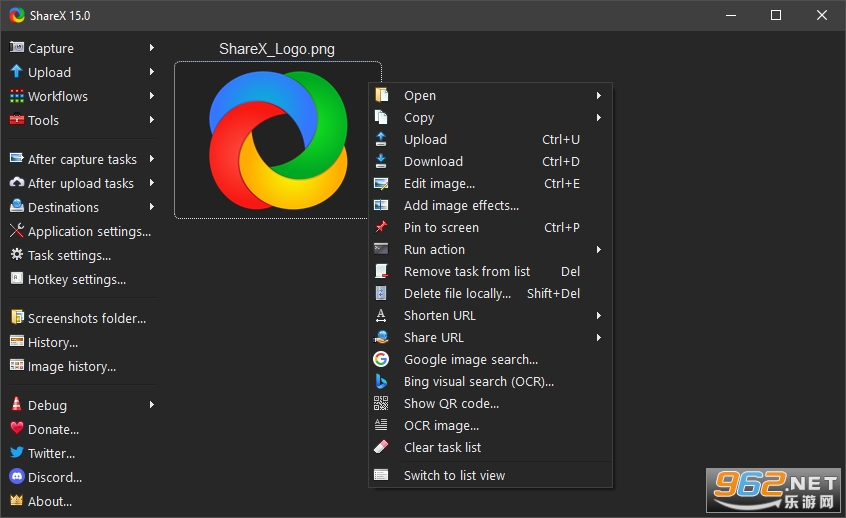The width and height of the screenshot is (846, 518).
Task: Click the History list icon
Action: 17,342
